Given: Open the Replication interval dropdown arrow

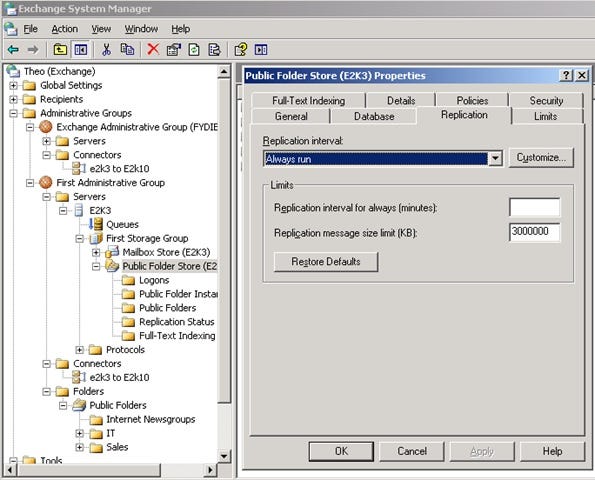Looking at the screenshot, I should click(495, 159).
